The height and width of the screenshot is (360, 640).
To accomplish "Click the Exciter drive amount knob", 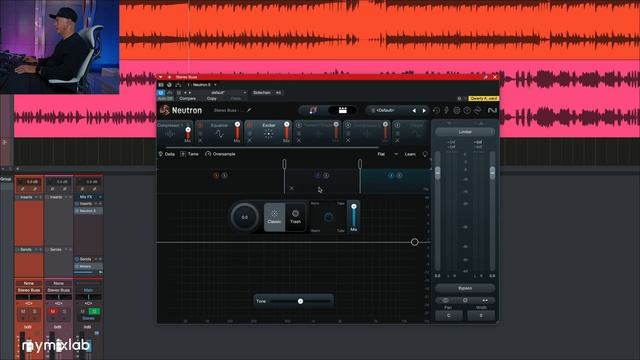I will coord(244,217).
